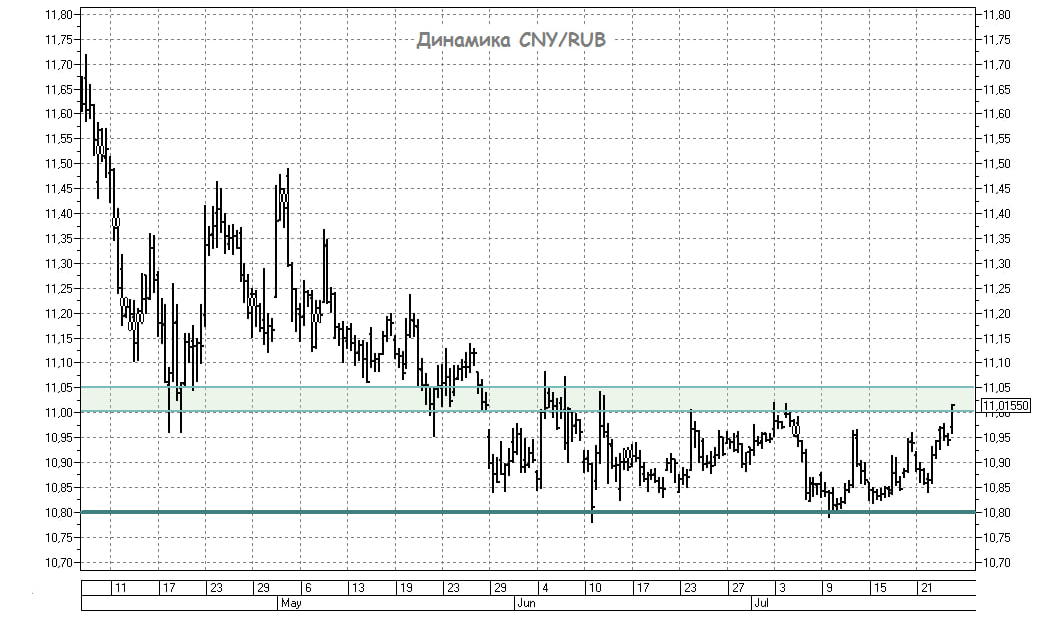Click 11,35 on the right price axis
The height and width of the screenshot is (622, 1037).
coord(997,238)
